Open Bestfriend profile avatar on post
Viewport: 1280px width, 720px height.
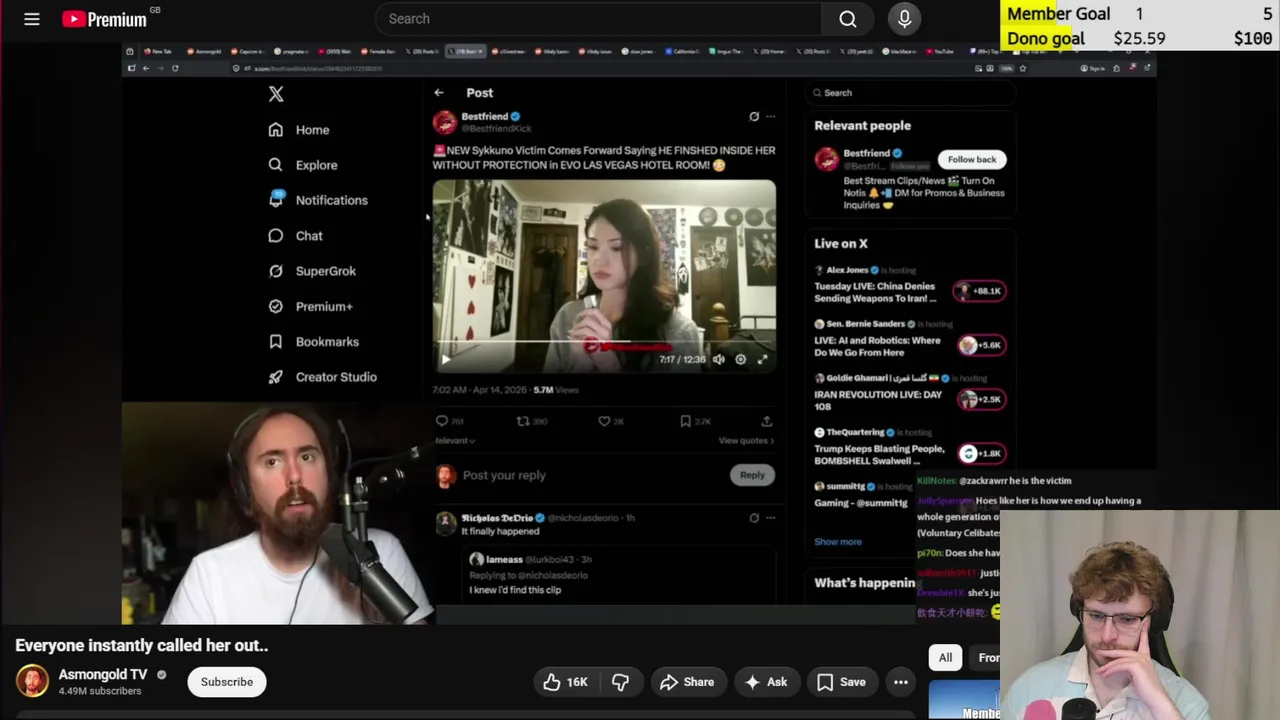[445, 122]
